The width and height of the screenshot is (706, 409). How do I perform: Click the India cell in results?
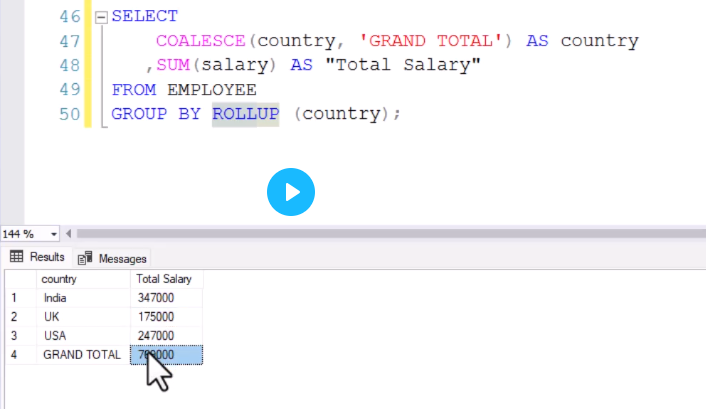(x=84, y=298)
